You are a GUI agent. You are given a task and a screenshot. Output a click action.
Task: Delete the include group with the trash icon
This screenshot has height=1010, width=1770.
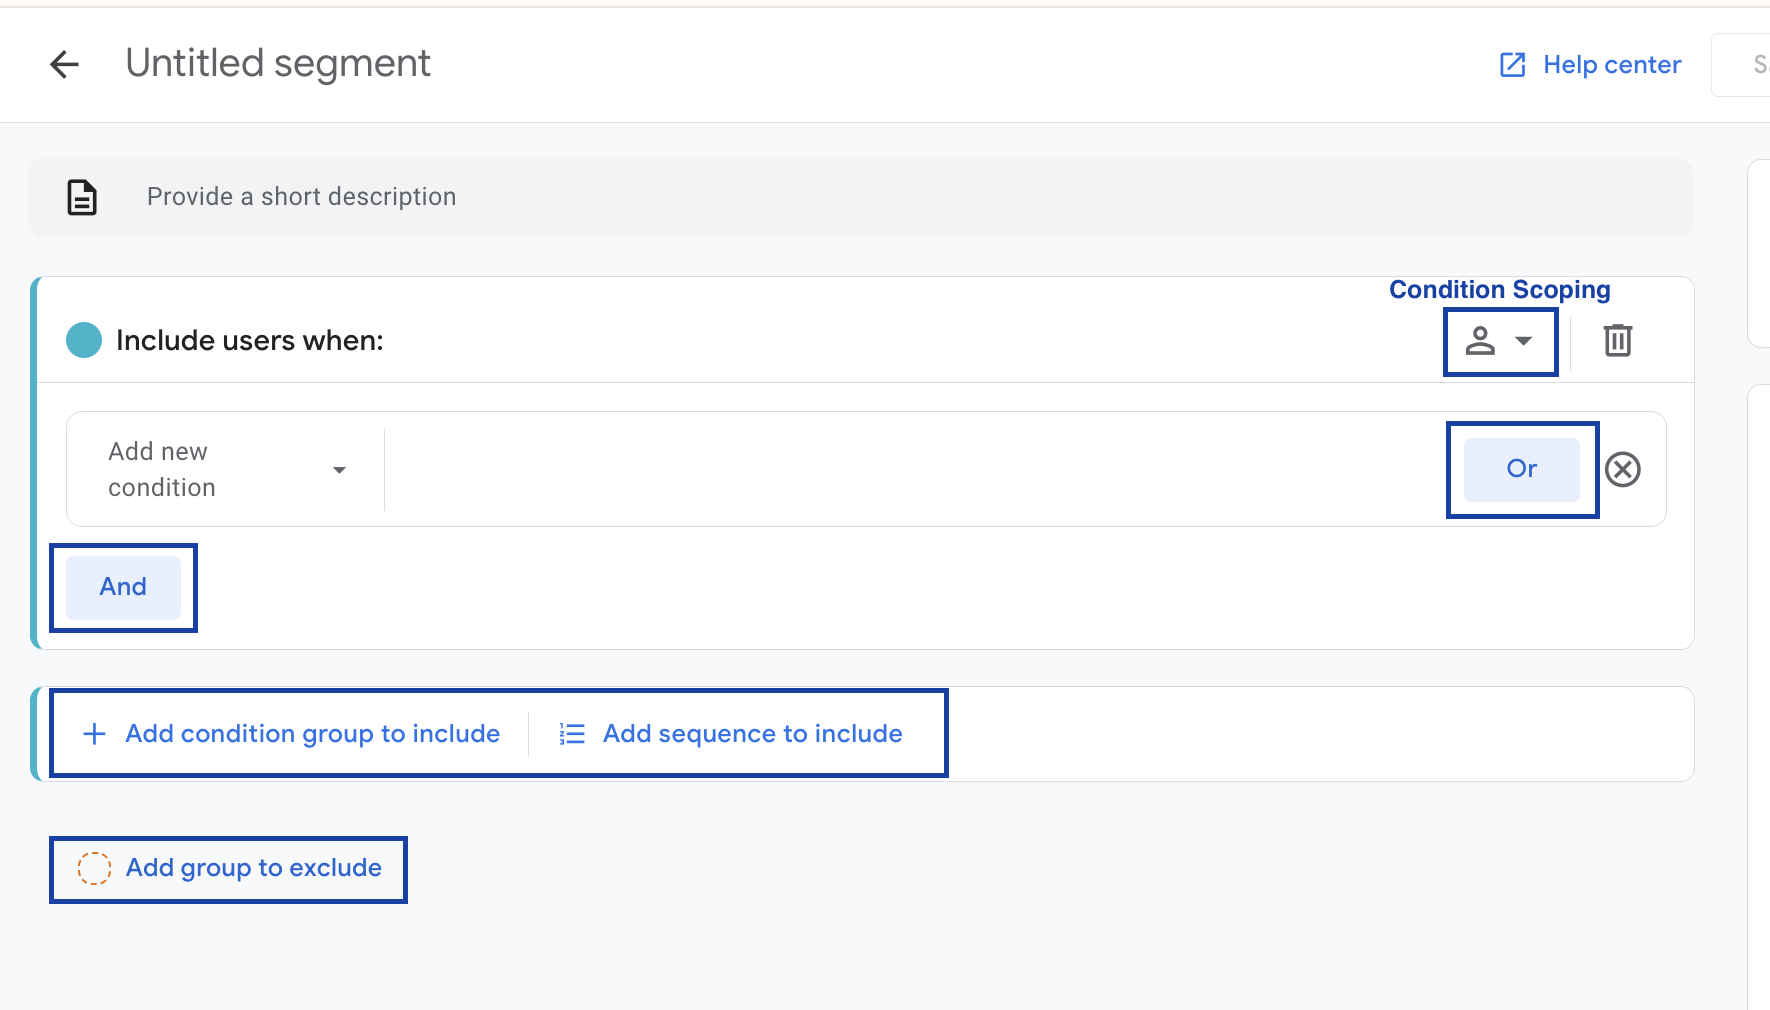(1618, 341)
